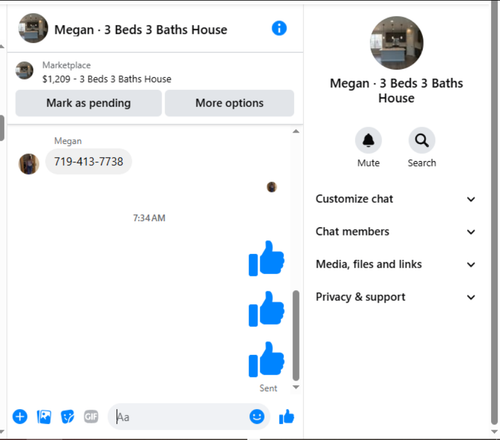
Task: Click chevron next to Customize chat
Action: point(471,199)
